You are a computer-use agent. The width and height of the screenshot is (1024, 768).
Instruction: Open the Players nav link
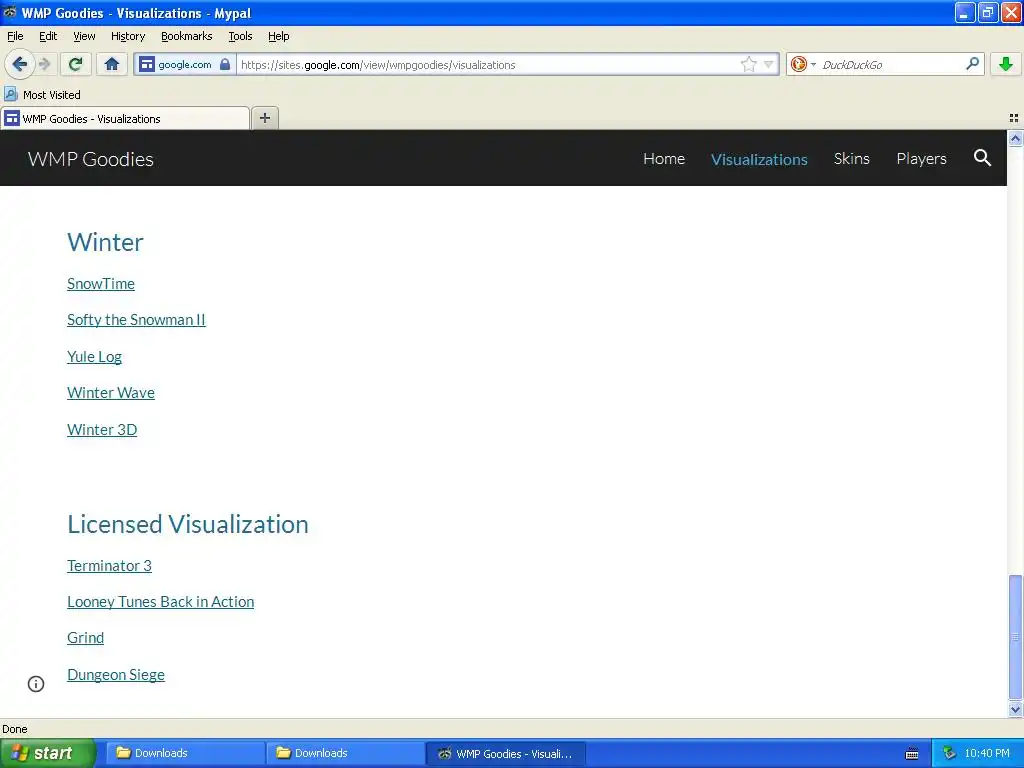[x=921, y=159]
